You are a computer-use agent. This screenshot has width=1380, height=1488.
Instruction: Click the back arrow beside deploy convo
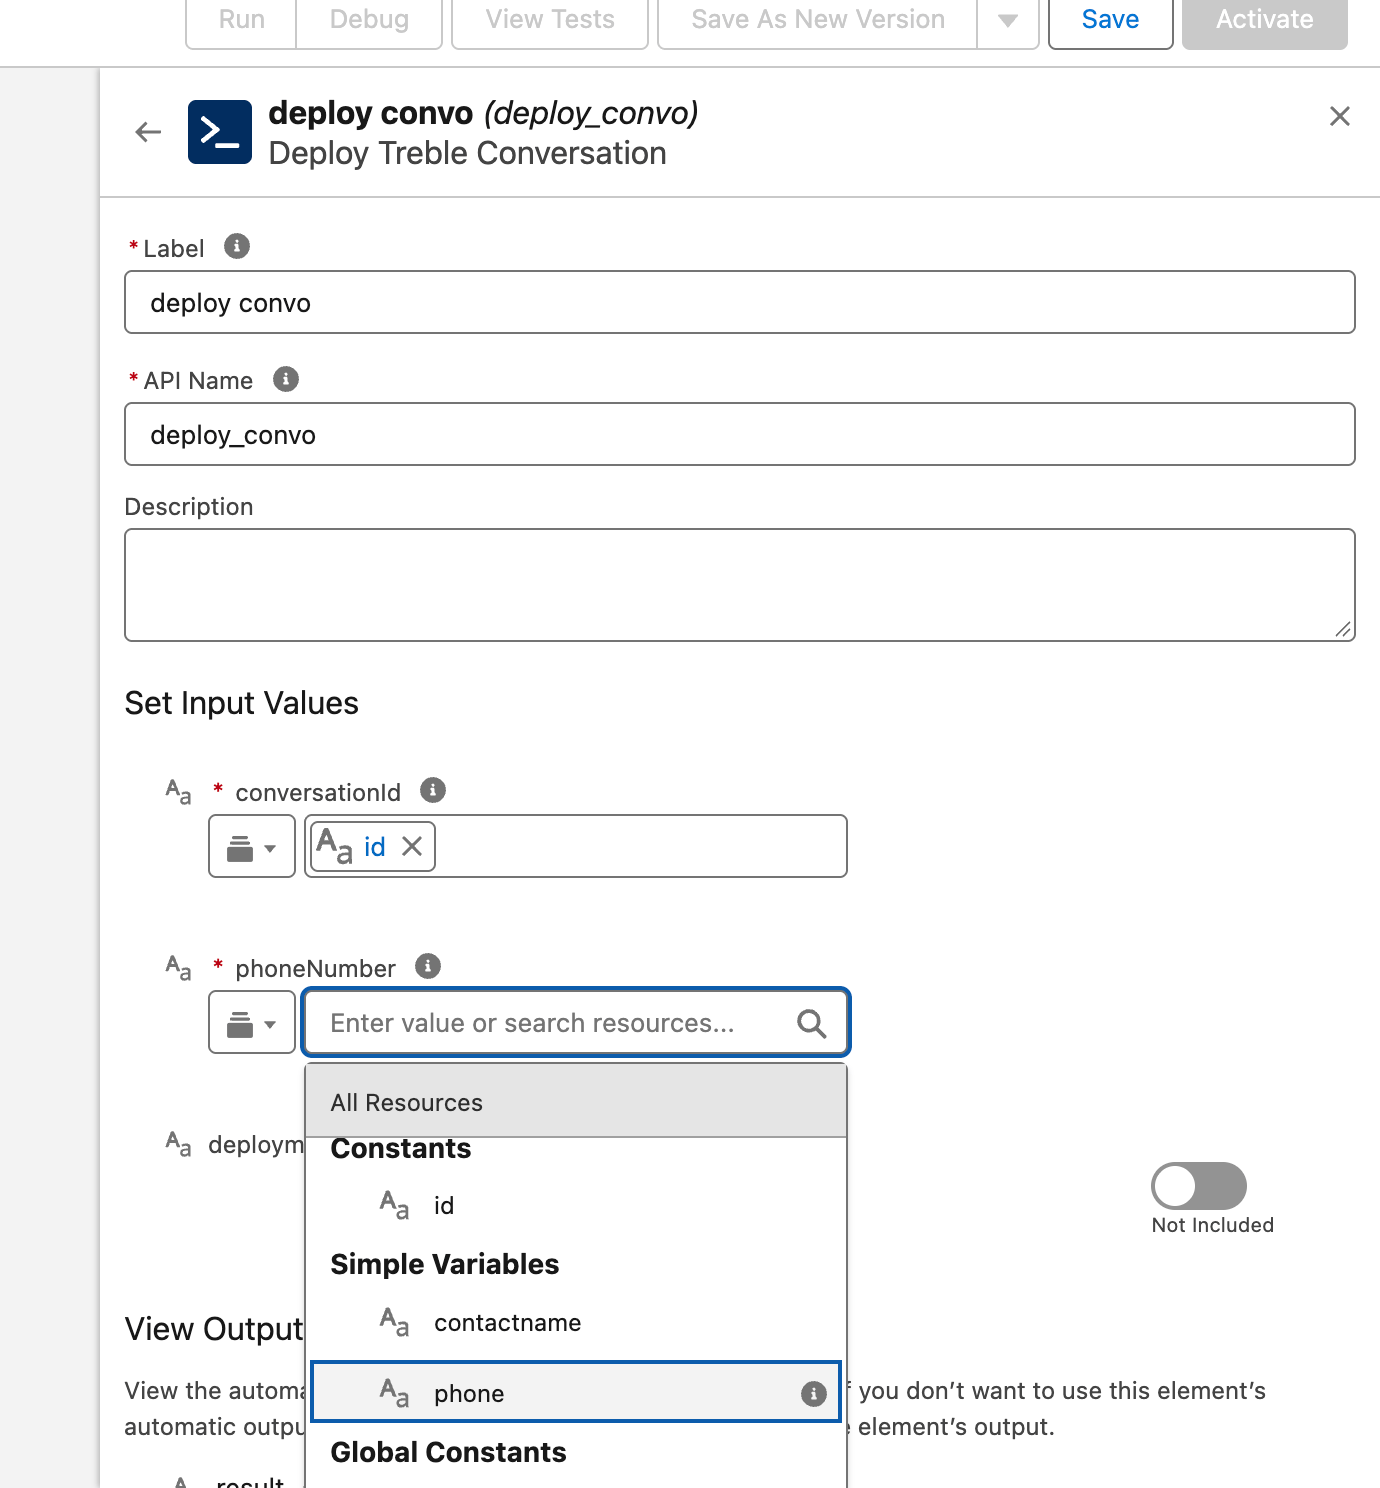(x=148, y=132)
